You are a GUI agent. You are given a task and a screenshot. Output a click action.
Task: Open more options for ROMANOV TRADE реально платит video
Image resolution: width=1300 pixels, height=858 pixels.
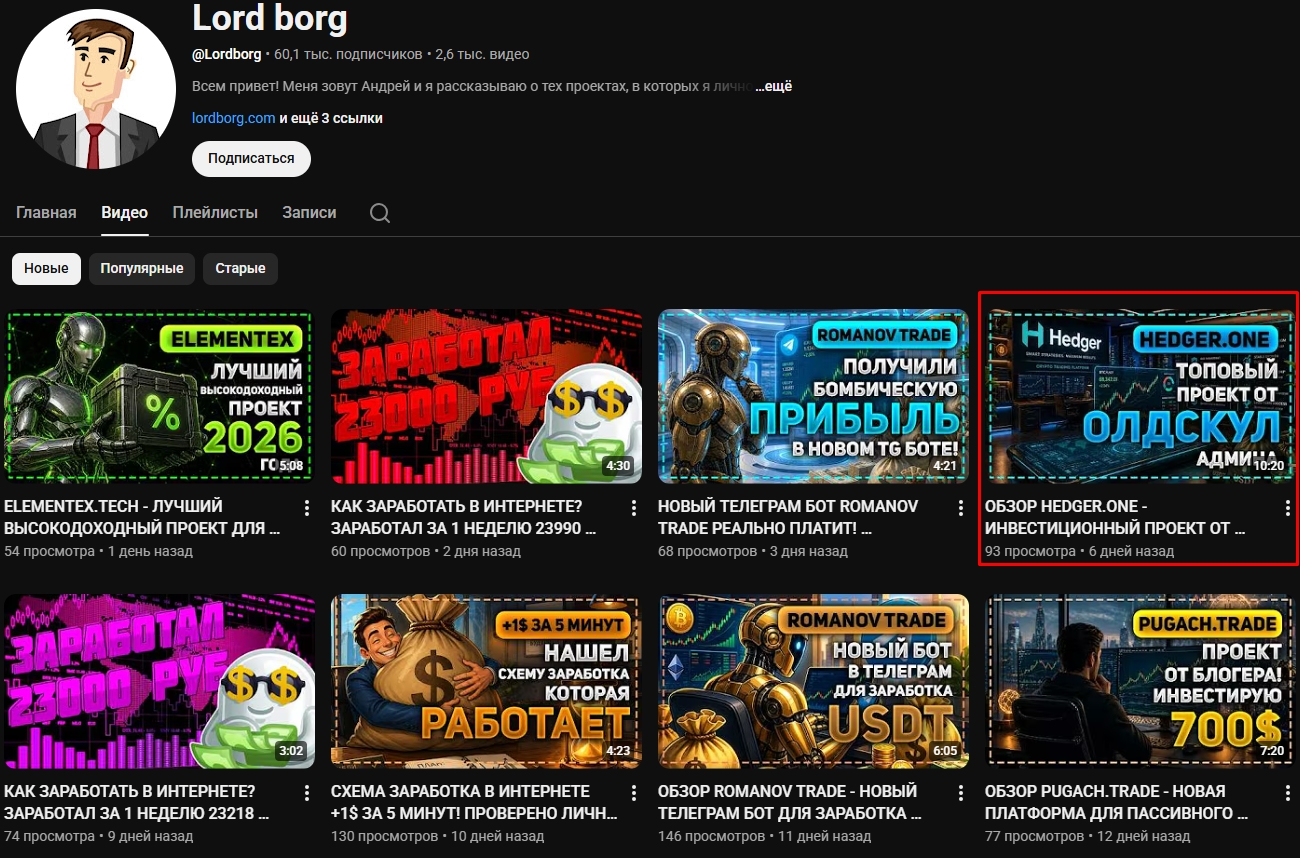point(961,508)
